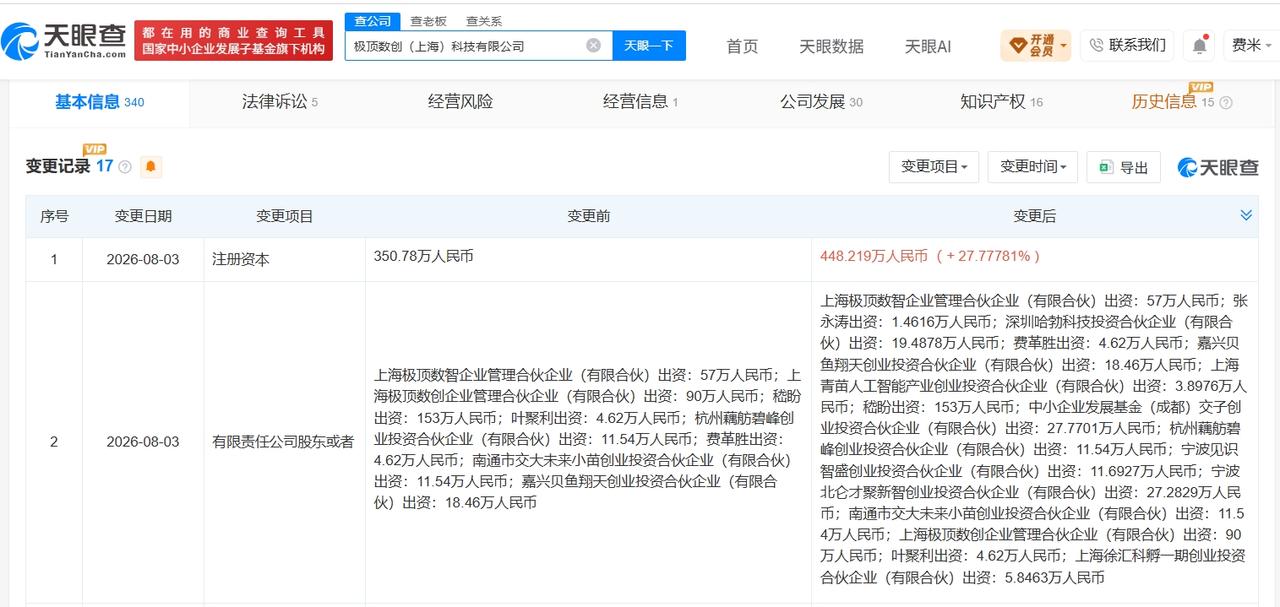Click the help icon beside 历史信息 tab
Image resolution: width=1280 pixels, height=607 pixels.
(x=1226, y=103)
